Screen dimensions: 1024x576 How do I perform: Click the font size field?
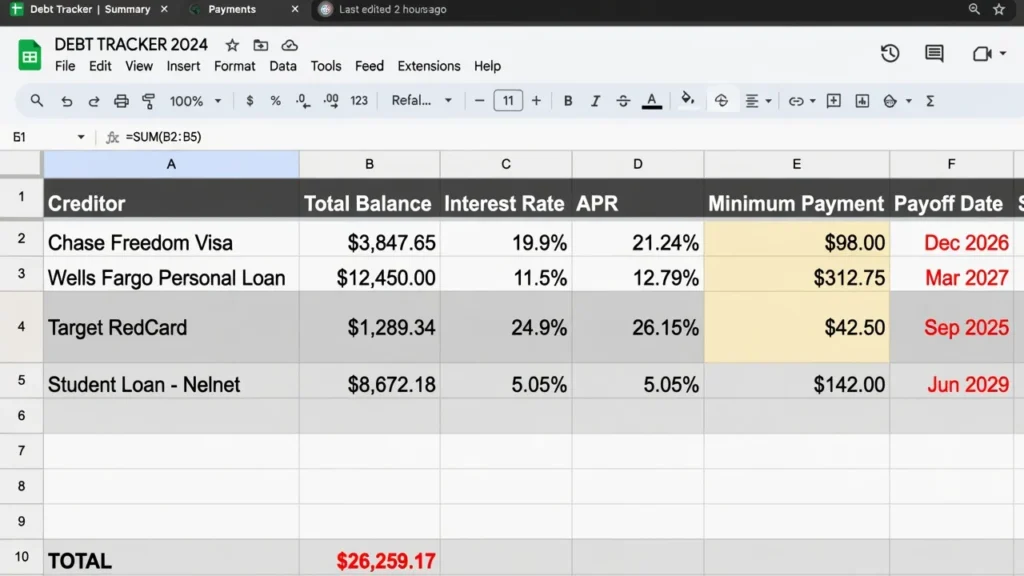(508, 101)
